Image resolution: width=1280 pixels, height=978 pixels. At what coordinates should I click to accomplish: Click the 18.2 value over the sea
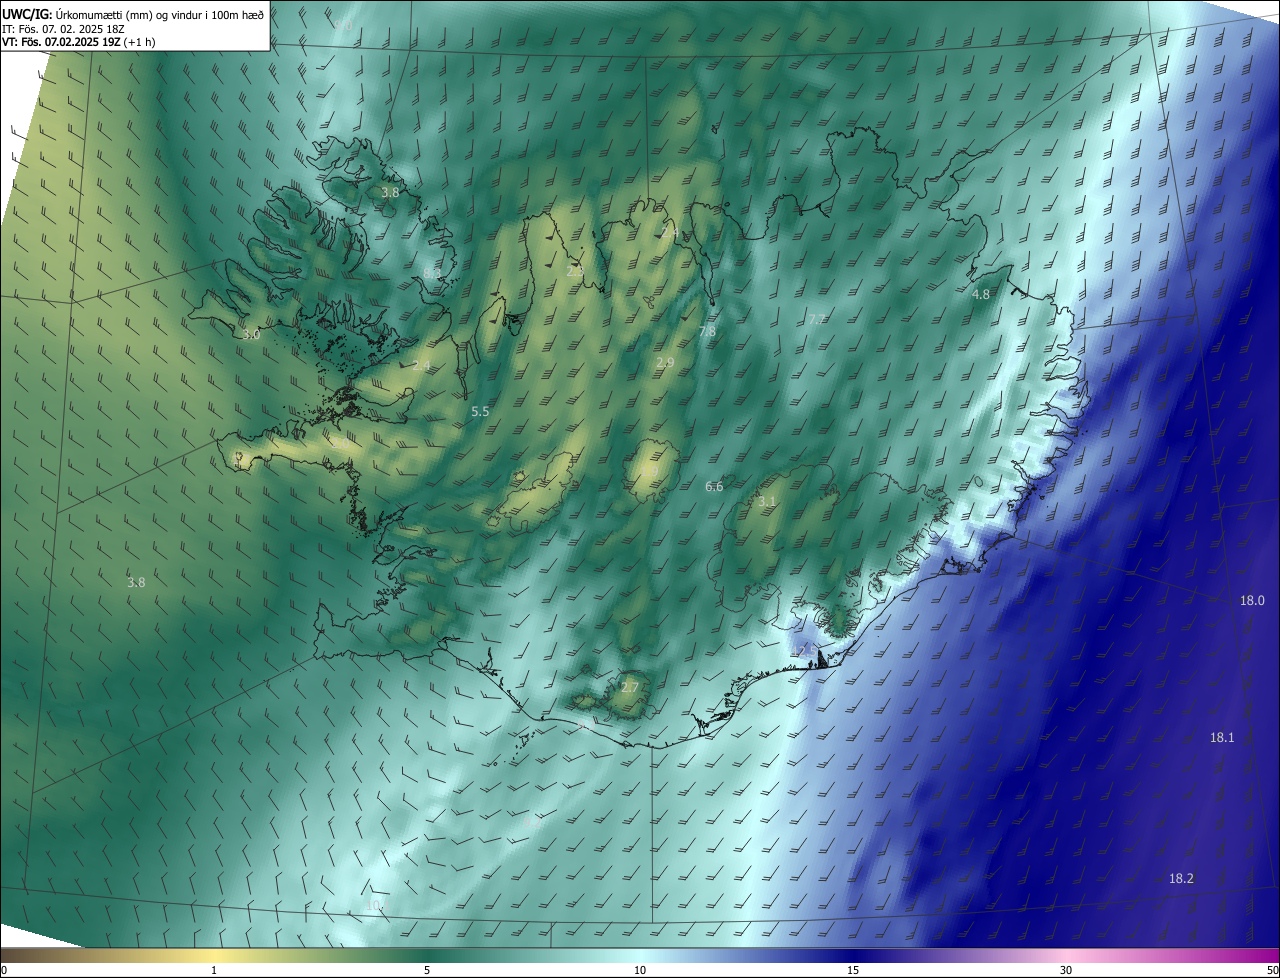1181,879
